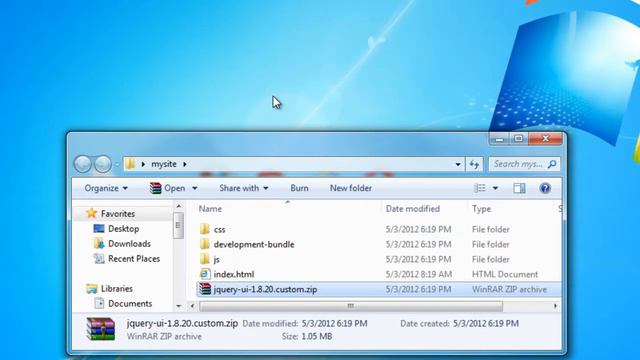Maximize the mysite Explorer window

(x=518, y=139)
